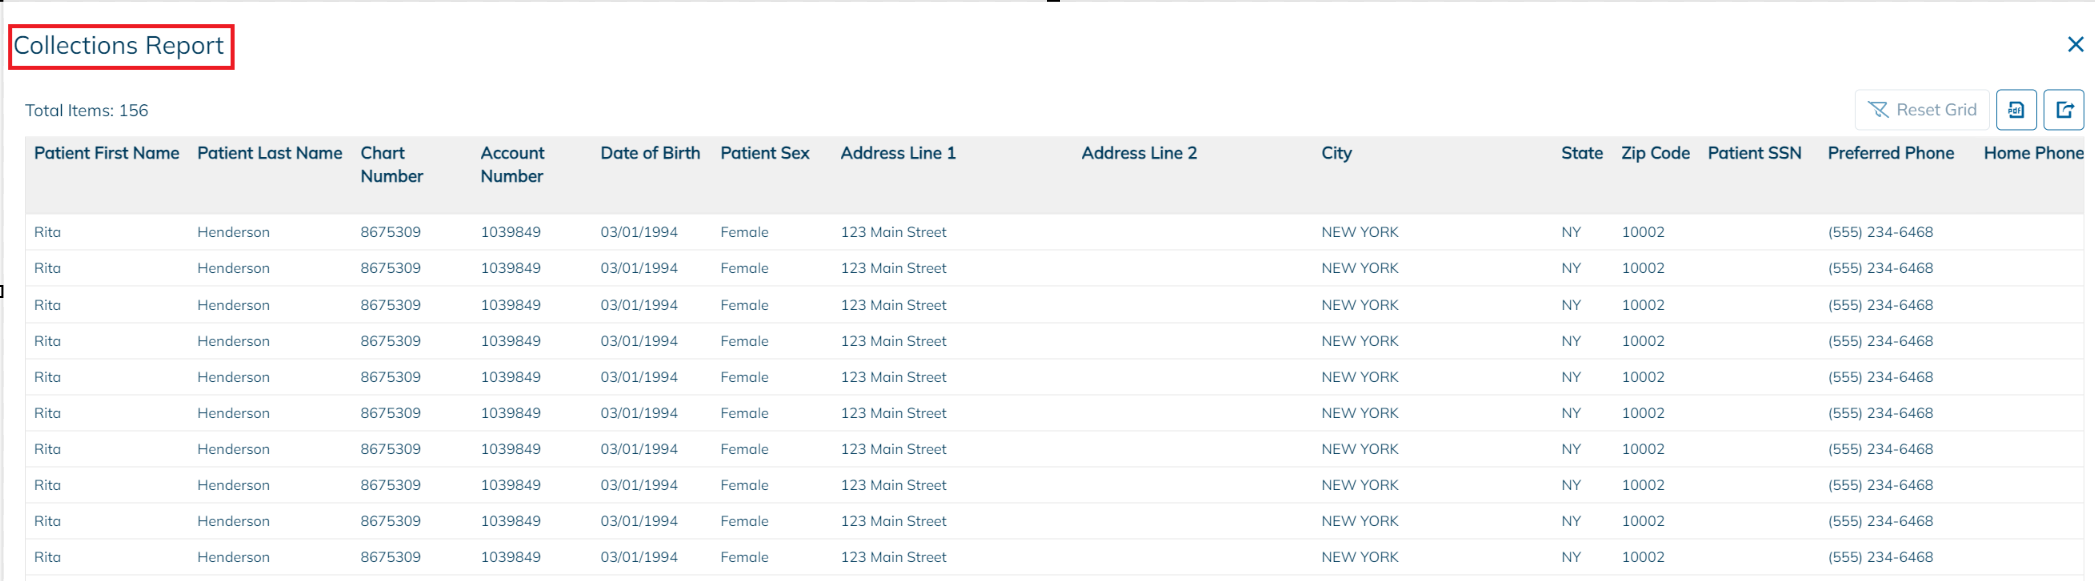This screenshot has height=582, width=2096.
Task: Sort the grid by City header
Action: pos(1336,153)
